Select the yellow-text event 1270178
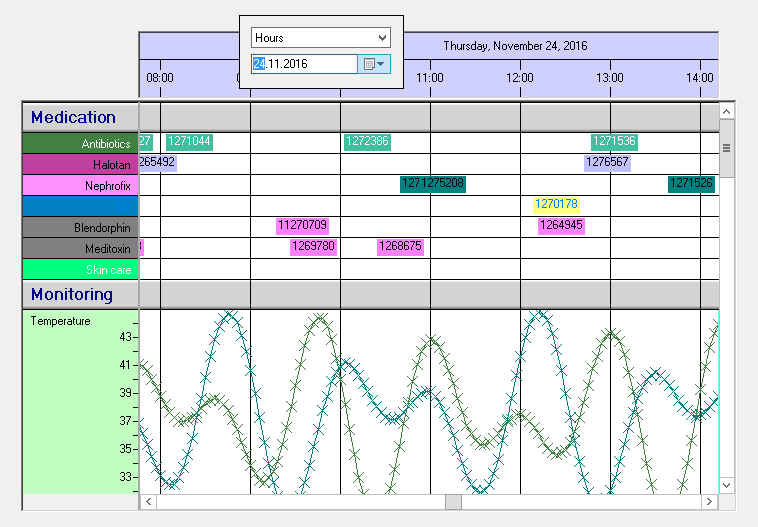 pos(556,205)
